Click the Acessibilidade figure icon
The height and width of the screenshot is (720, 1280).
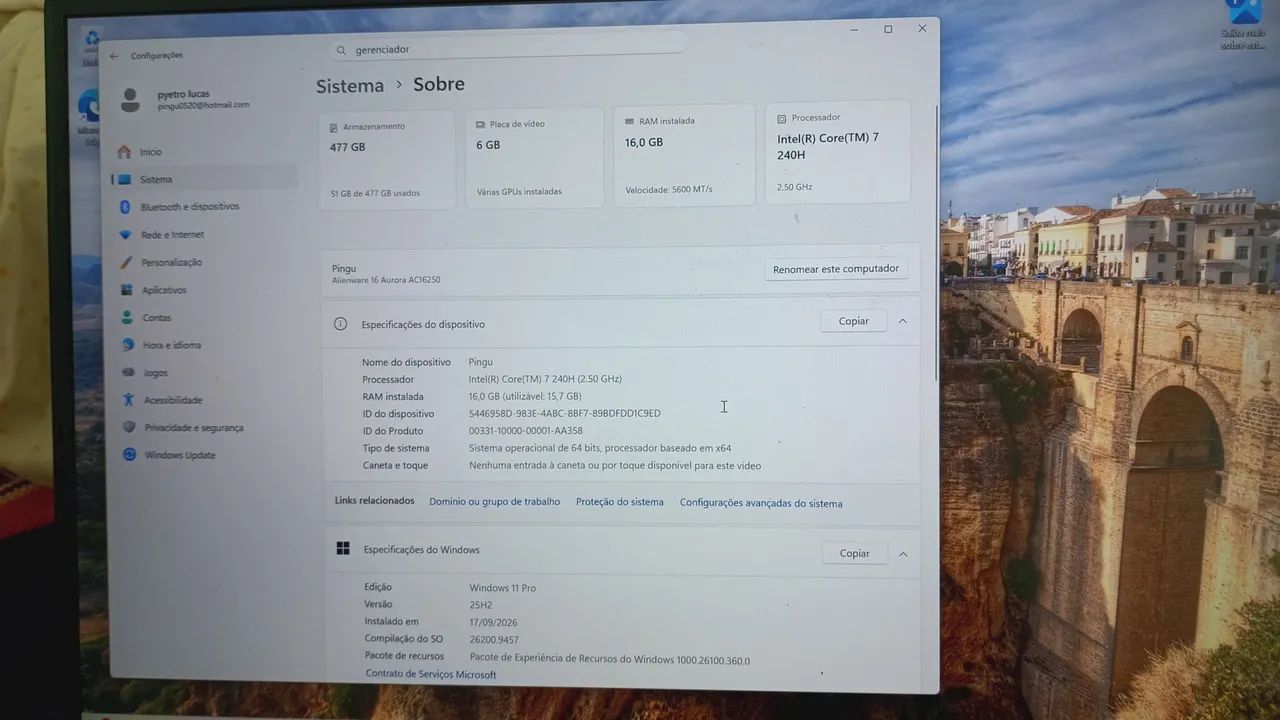(127, 400)
